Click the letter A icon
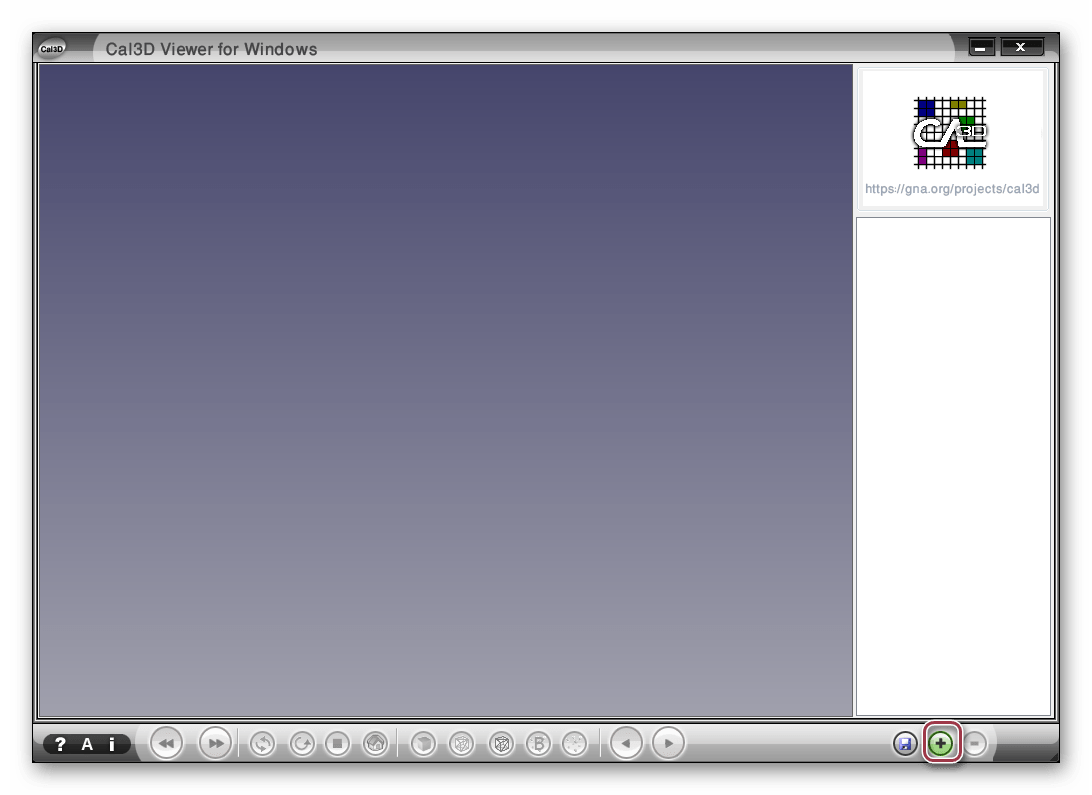The image size is (1092, 795). pyautogui.click(x=87, y=744)
